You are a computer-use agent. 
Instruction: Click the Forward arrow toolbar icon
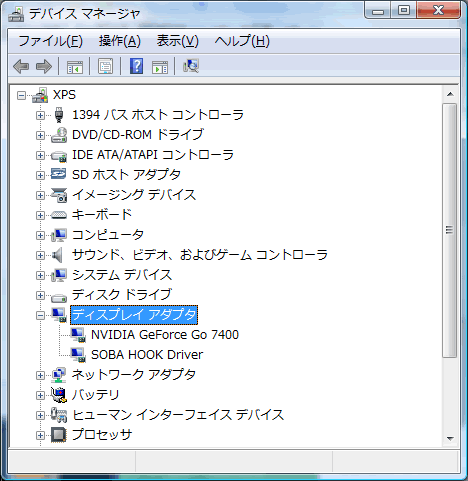[x=44, y=66]
